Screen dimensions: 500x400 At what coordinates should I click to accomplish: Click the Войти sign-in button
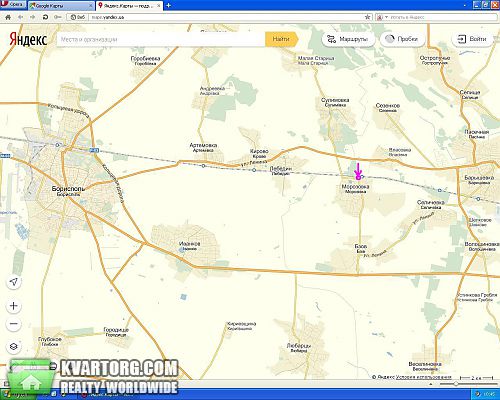click(x=472, y=39)
